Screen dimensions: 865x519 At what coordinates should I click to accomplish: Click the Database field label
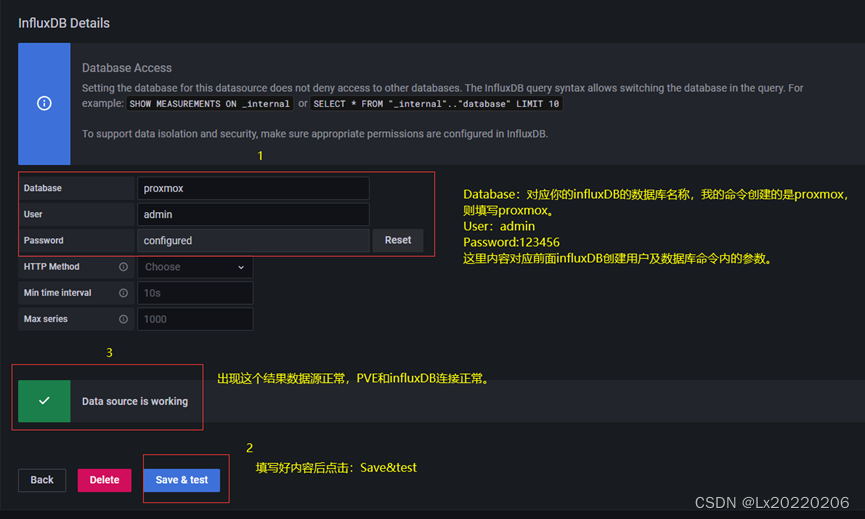coord(42,188)
